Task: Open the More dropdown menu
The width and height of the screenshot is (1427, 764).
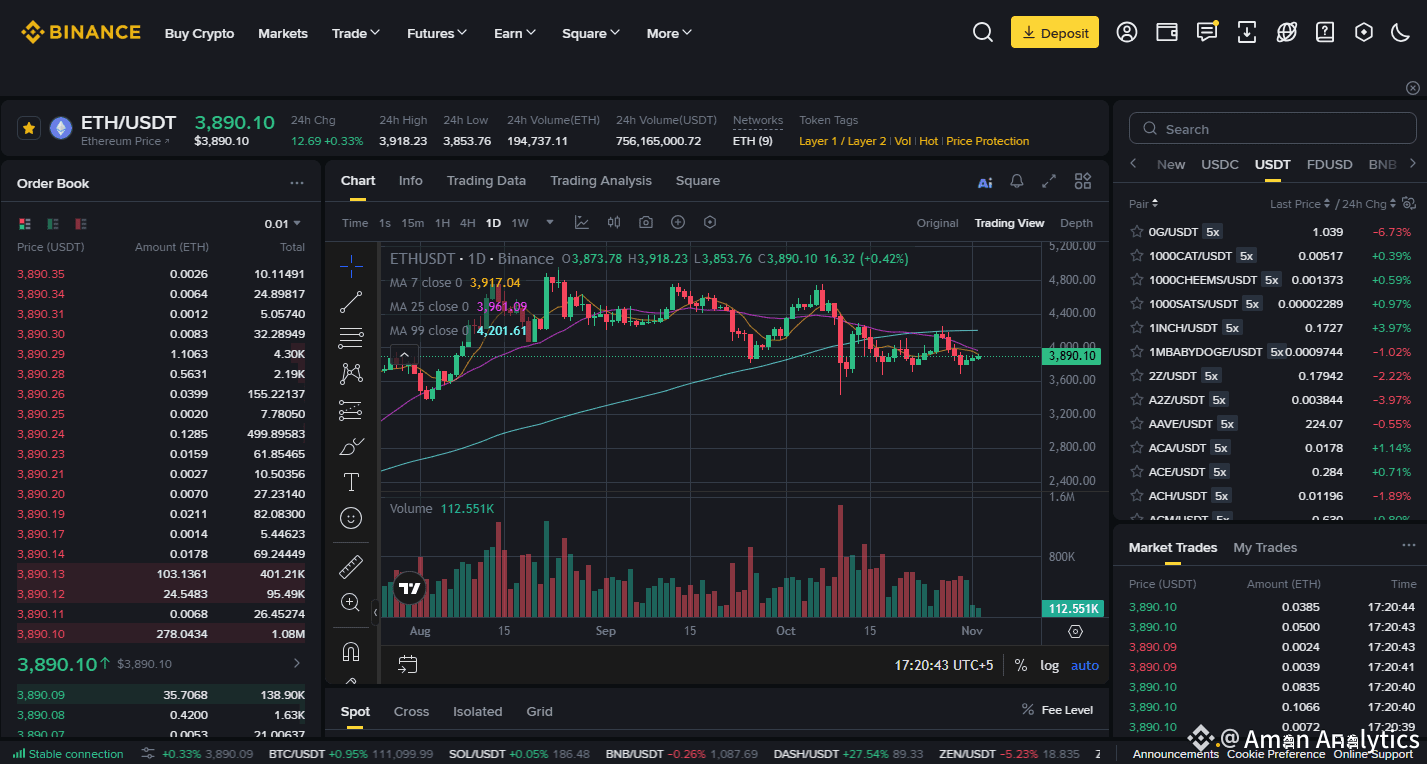Action: 669,33
